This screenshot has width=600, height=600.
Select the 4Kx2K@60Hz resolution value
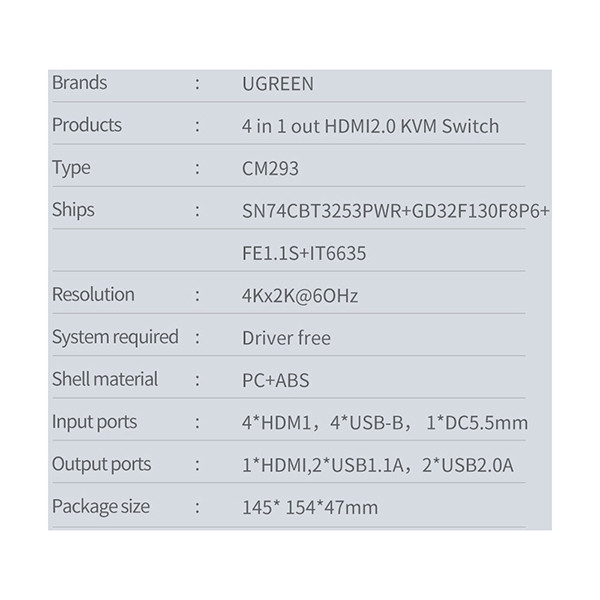300,296
